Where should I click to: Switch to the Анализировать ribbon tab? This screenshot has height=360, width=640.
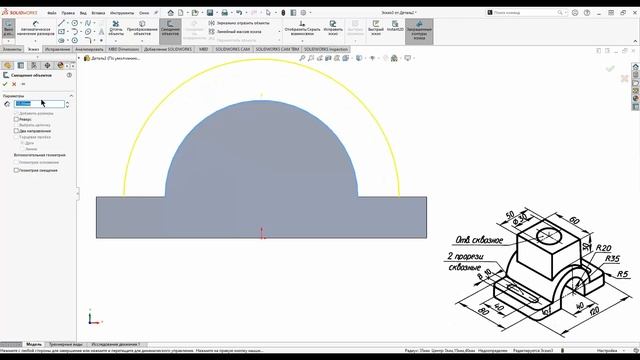(x=89, y=49)
